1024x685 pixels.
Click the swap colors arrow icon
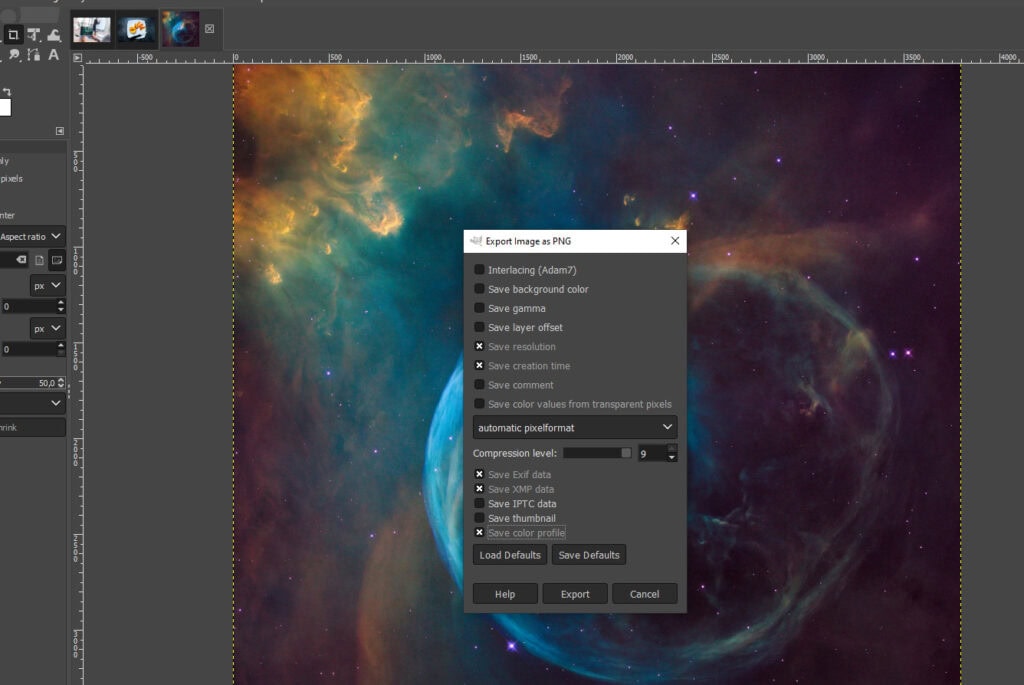[x=7, y=91]
